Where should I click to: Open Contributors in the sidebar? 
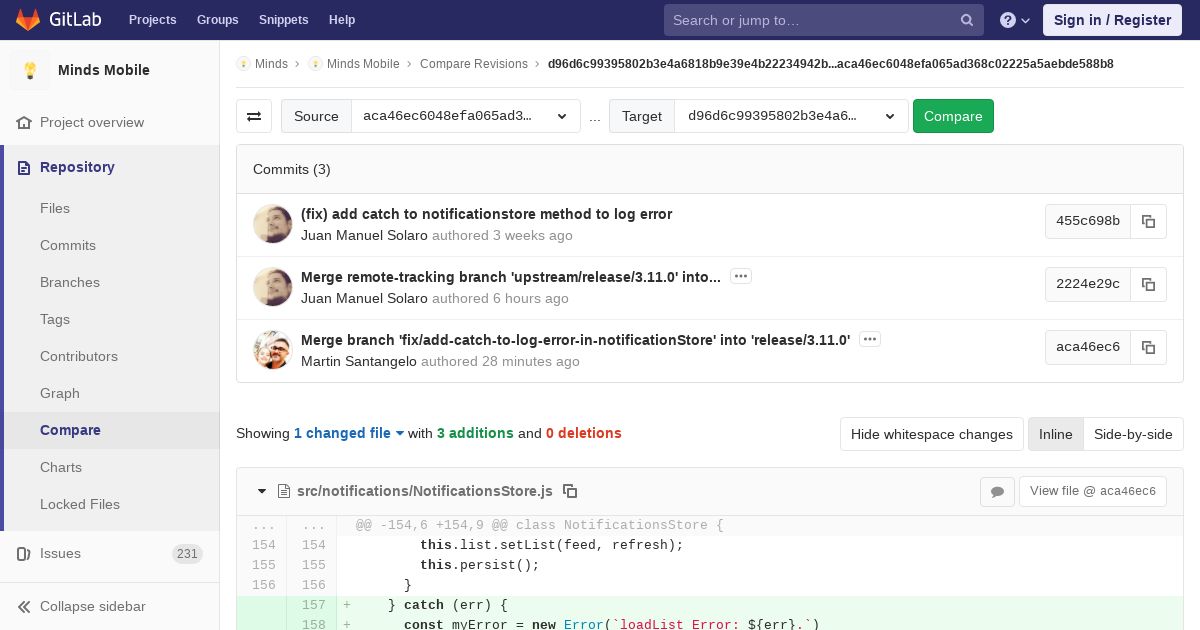tap(79, 356)
